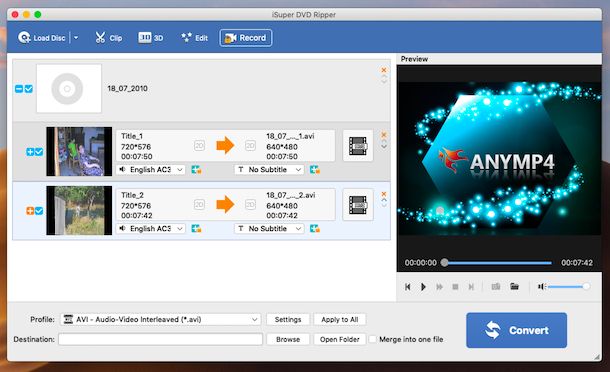
Task: Open output profile icon for Title_1
Action: (358, 146)
